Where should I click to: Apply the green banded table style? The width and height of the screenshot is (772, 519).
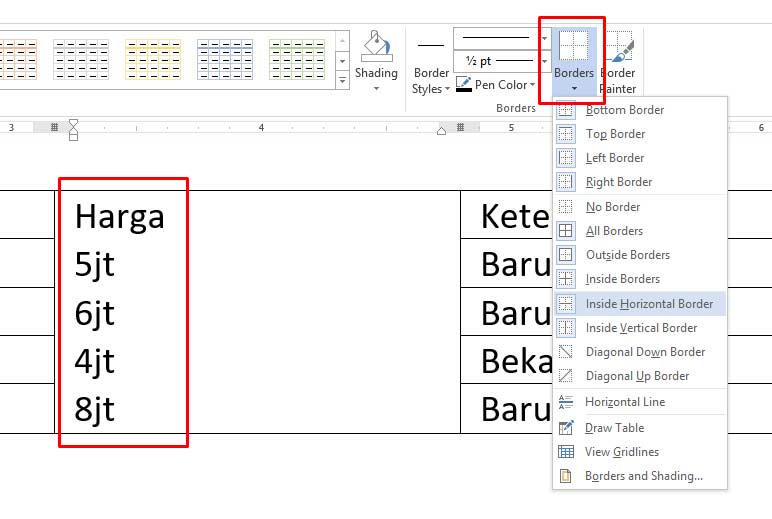pyautogui.click(x=297, y=60)
